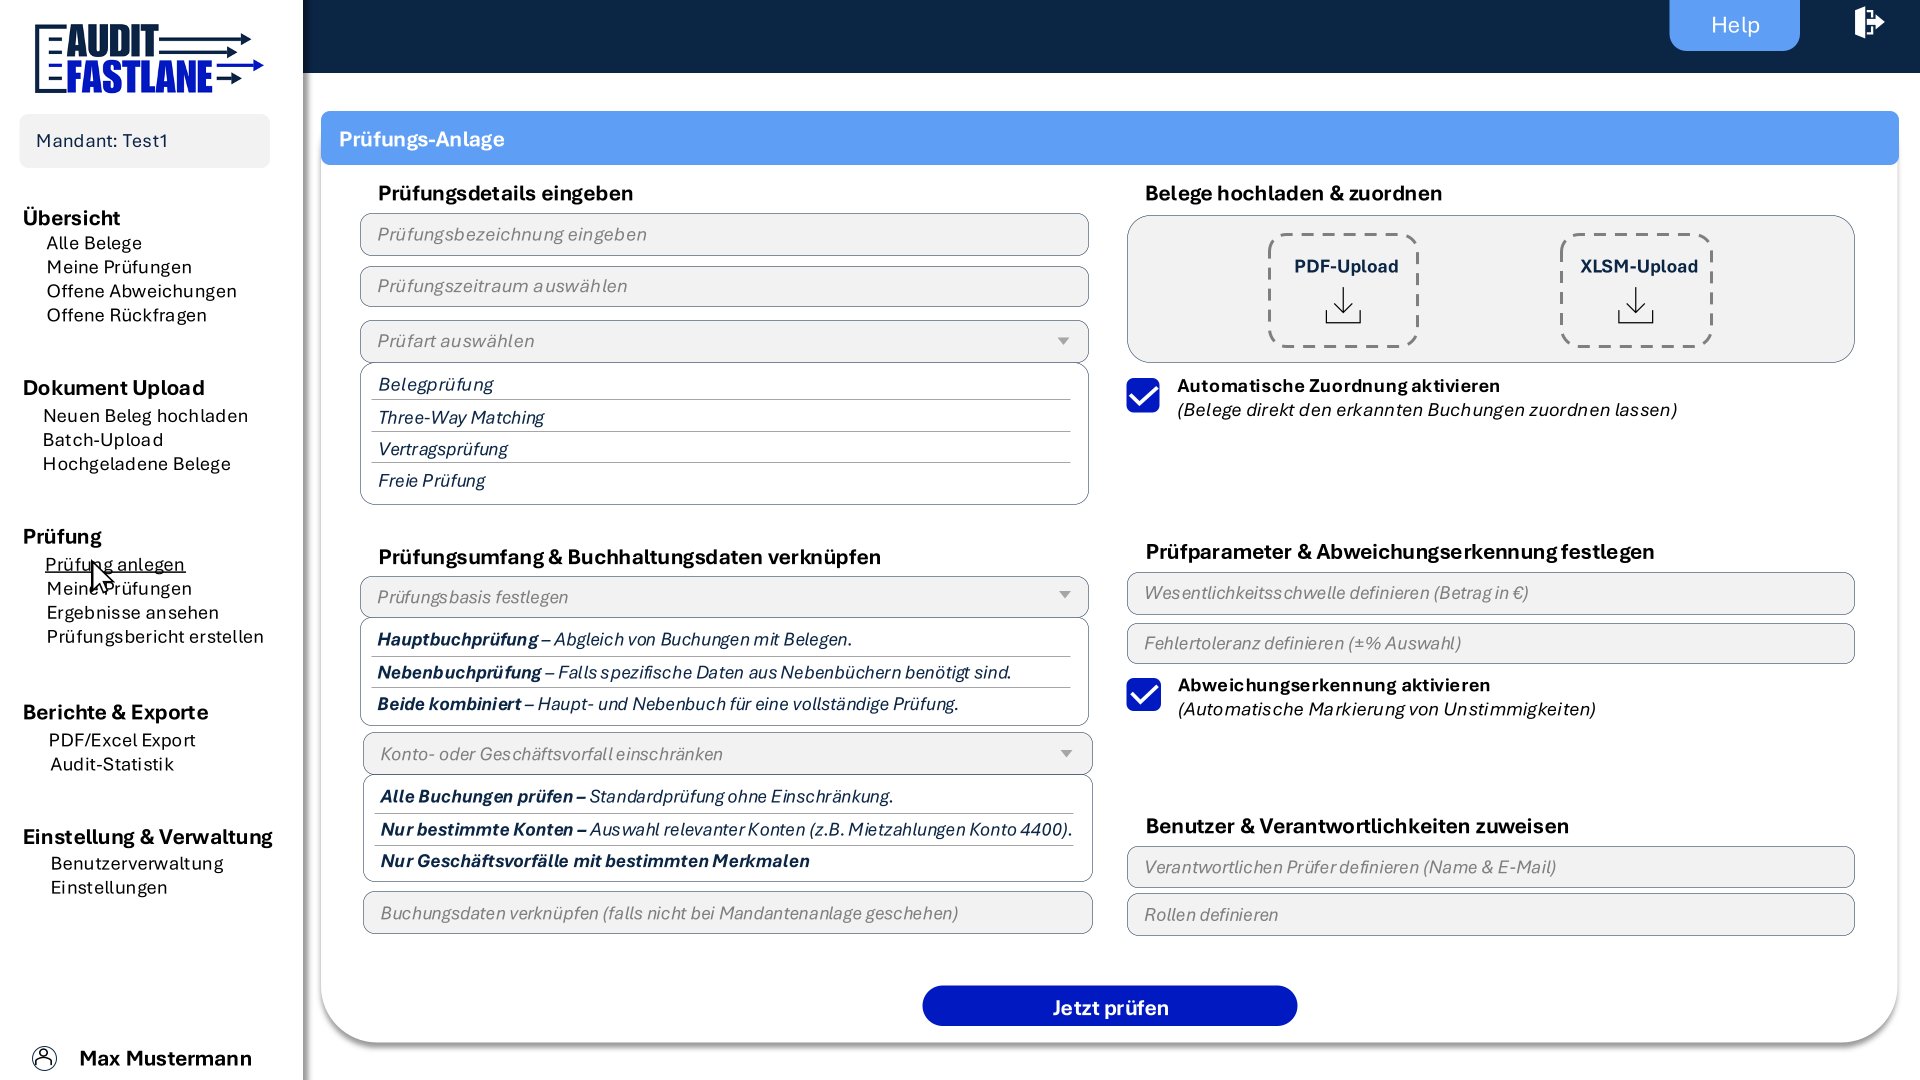Click the Audit Fastlane logo
The width and height of the screenshot is (1920, 1080).
pos(149,59)
